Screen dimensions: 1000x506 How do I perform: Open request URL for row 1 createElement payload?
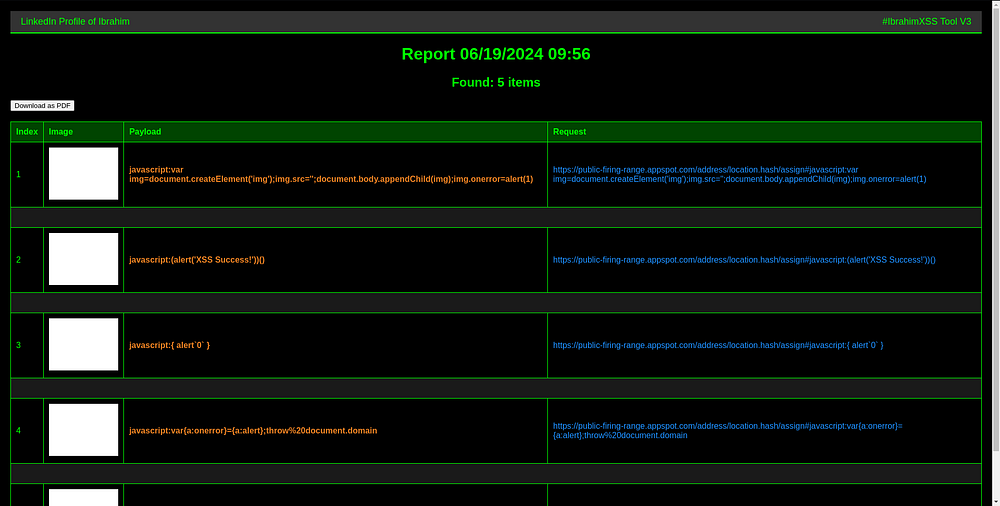coord(740,174)
